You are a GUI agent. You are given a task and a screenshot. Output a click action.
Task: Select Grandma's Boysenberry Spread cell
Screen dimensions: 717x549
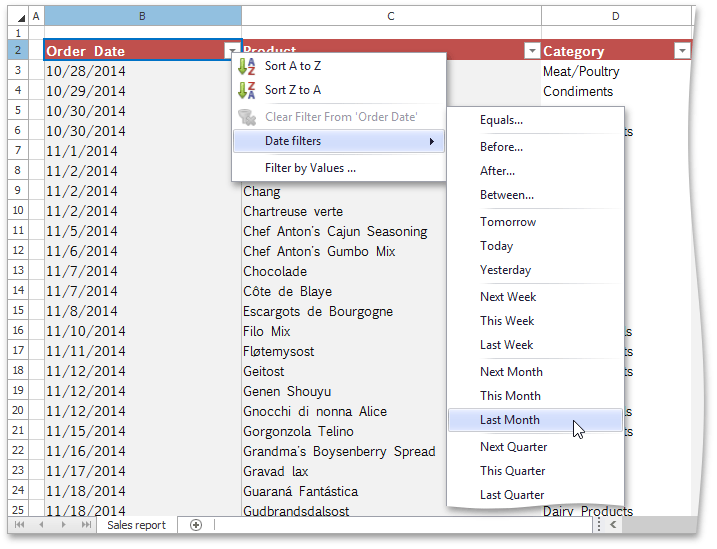pos(344,451)
